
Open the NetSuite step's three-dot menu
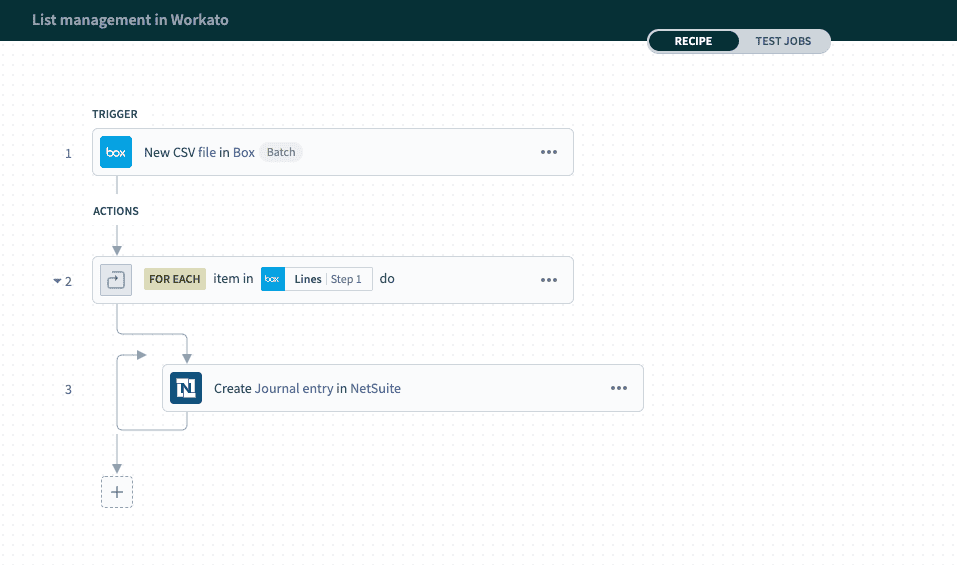pyautogui.click(x=619, y=388)
